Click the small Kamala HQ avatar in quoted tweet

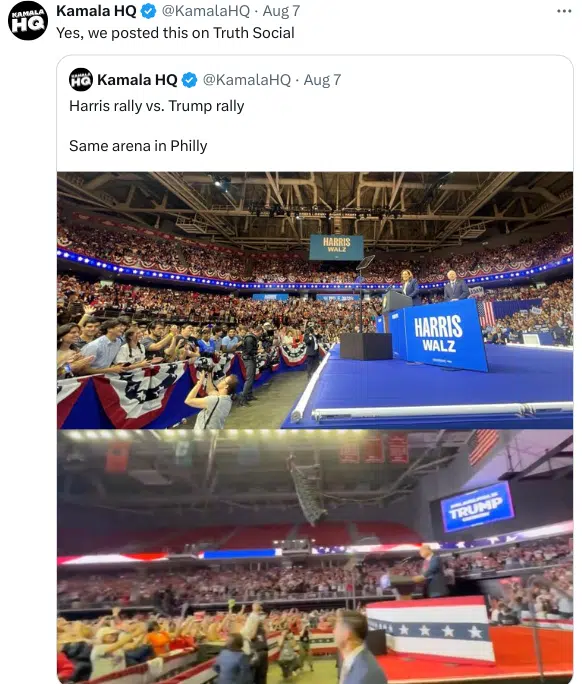tap(81, 80)
